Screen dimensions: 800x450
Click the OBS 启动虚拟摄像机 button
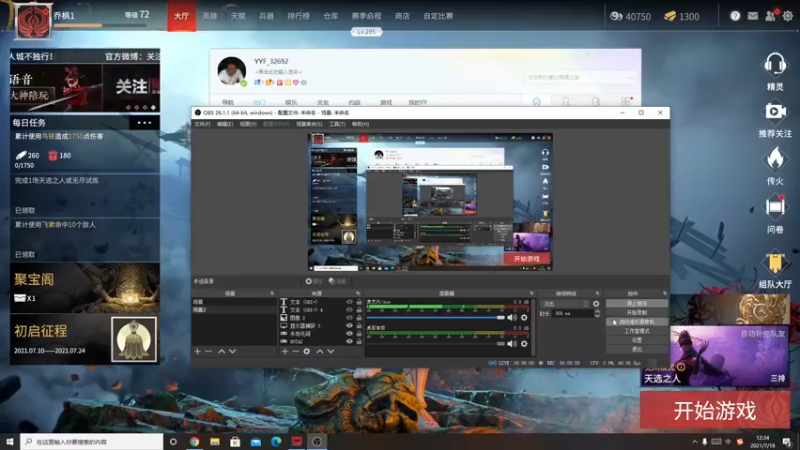636,322
